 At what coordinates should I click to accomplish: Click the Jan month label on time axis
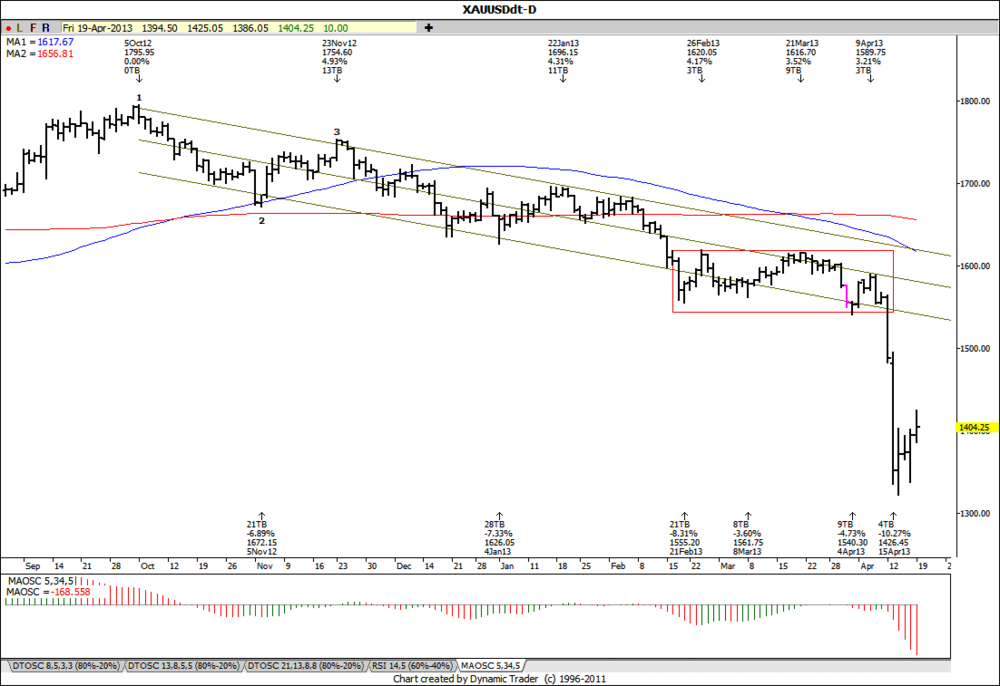[506, 566]
